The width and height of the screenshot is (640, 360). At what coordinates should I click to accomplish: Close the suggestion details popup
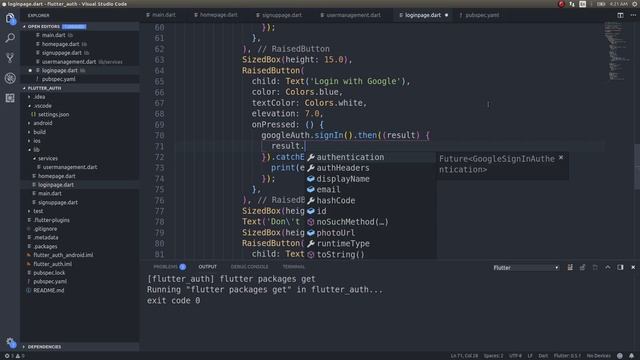(x=561, y=158)
